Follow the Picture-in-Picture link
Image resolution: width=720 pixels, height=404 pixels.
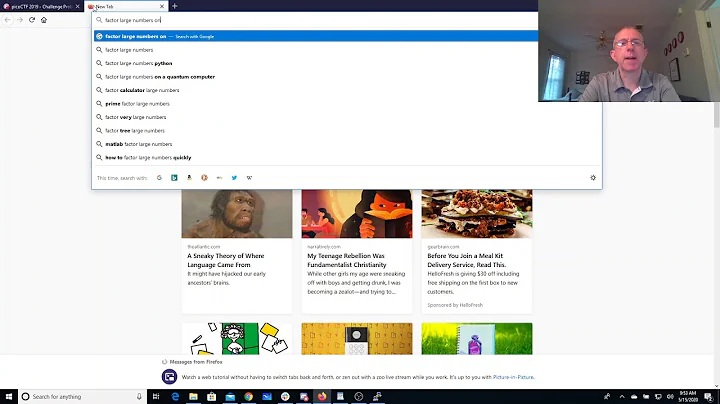pos(513,377)
